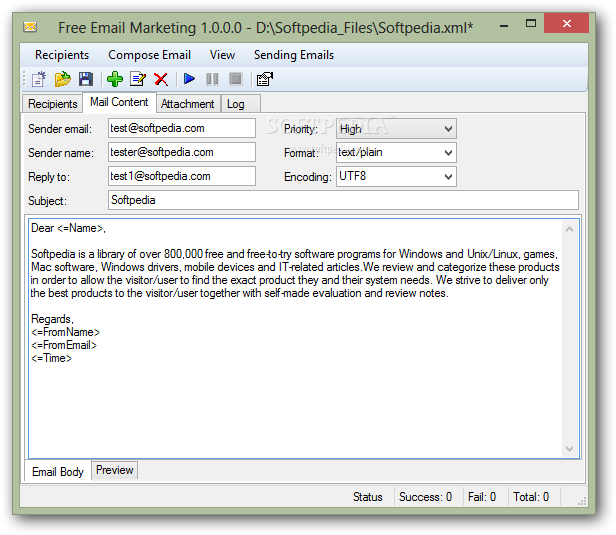Select the Email Body tab
The width and height of the screenshot is (616, 535).
click(x=58, y=471)
